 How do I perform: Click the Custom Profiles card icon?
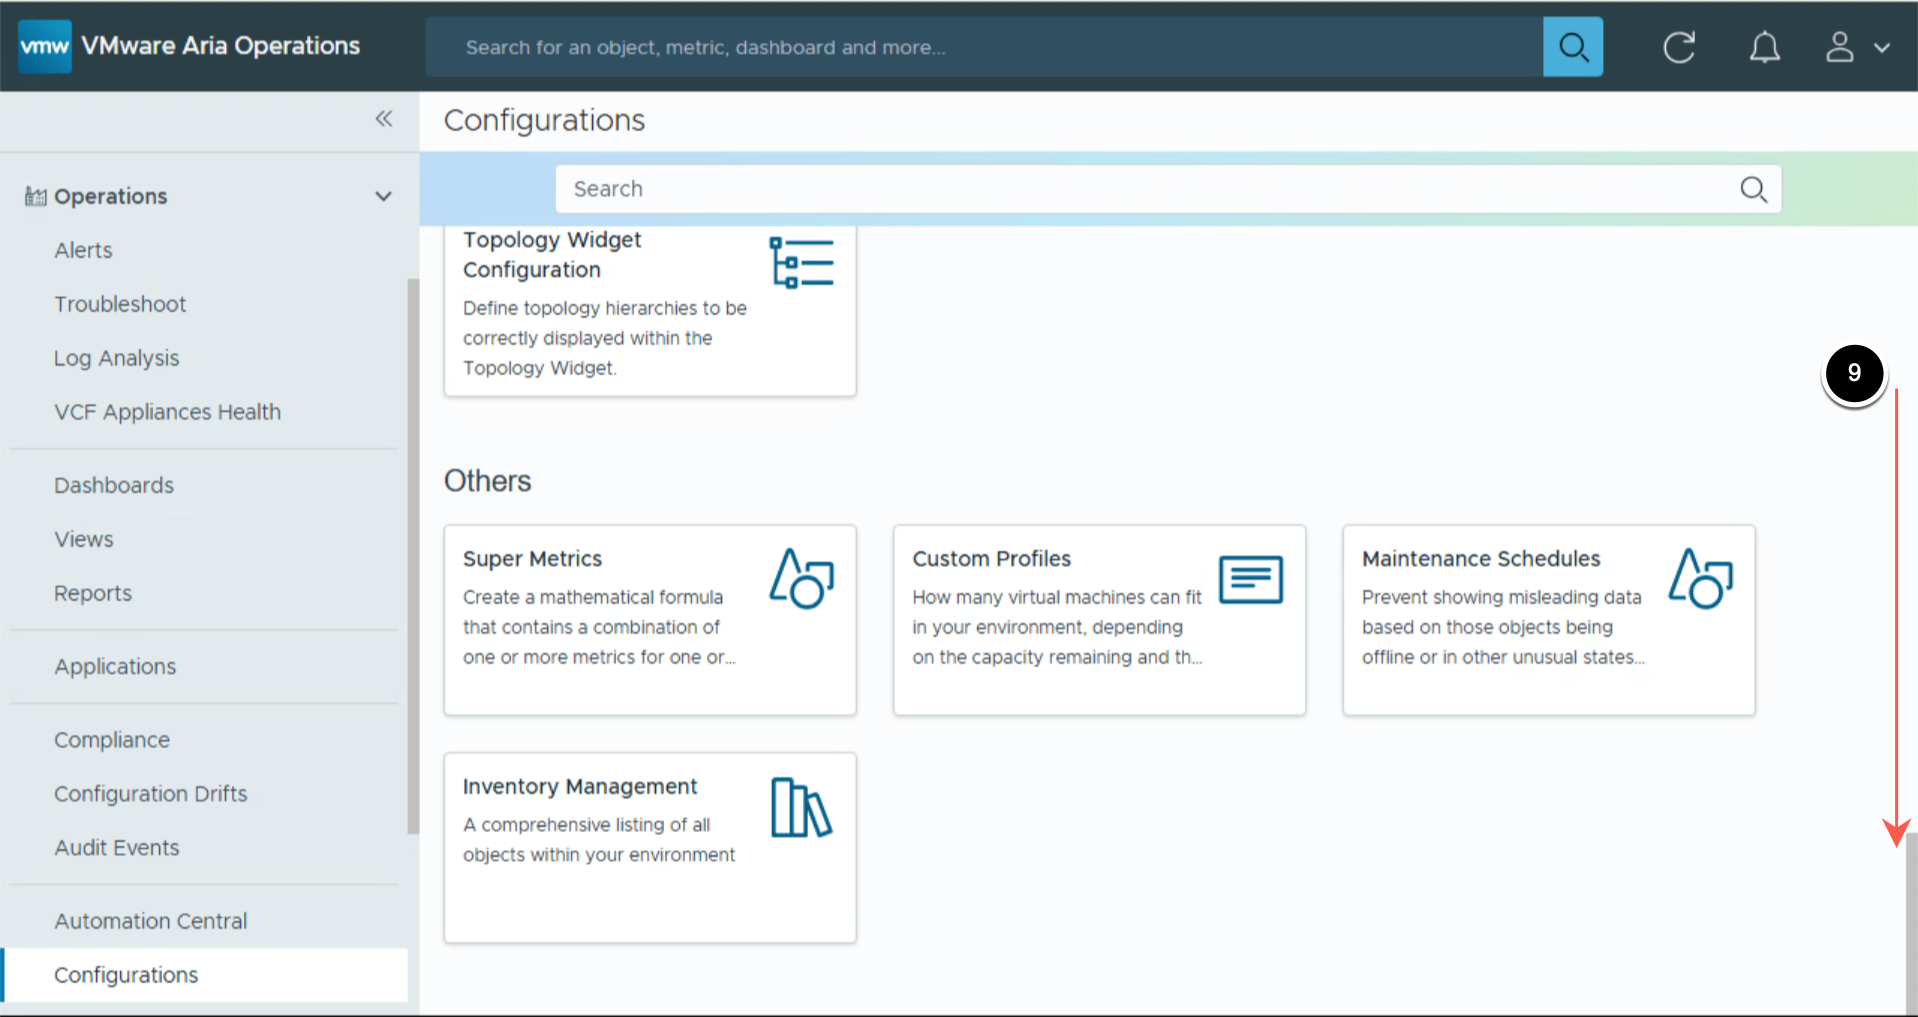pyautogui.click(x=1250, y=579)
